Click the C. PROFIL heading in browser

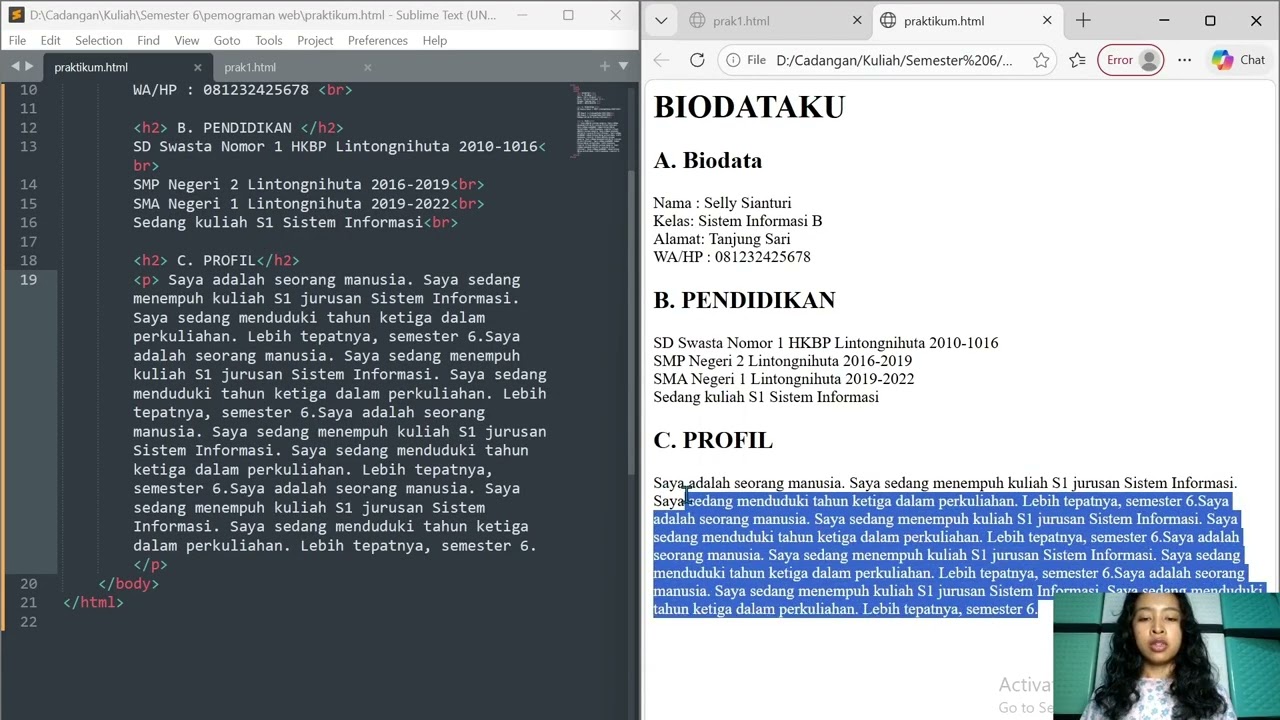coord(713,440)
